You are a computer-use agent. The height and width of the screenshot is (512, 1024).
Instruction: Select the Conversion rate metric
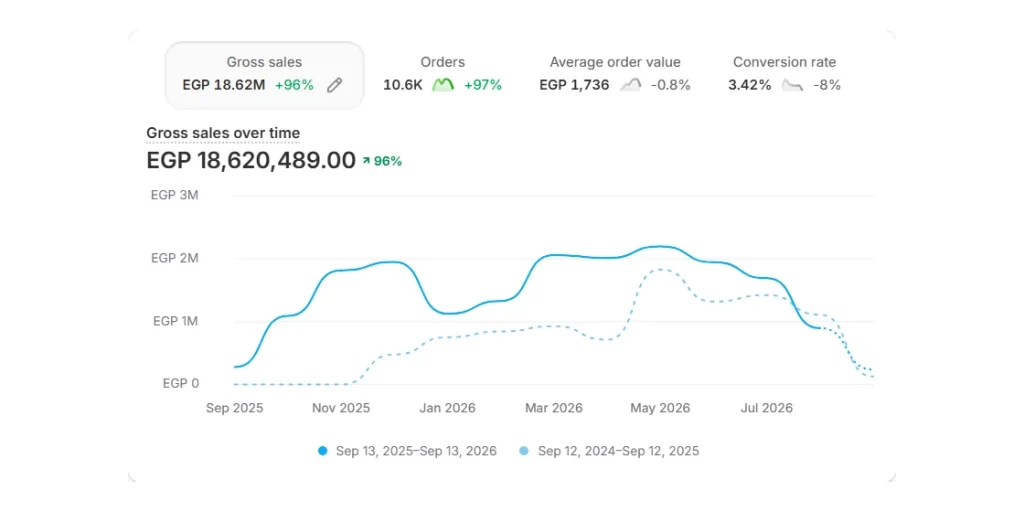pyautogui.click(x=784, y=74)
